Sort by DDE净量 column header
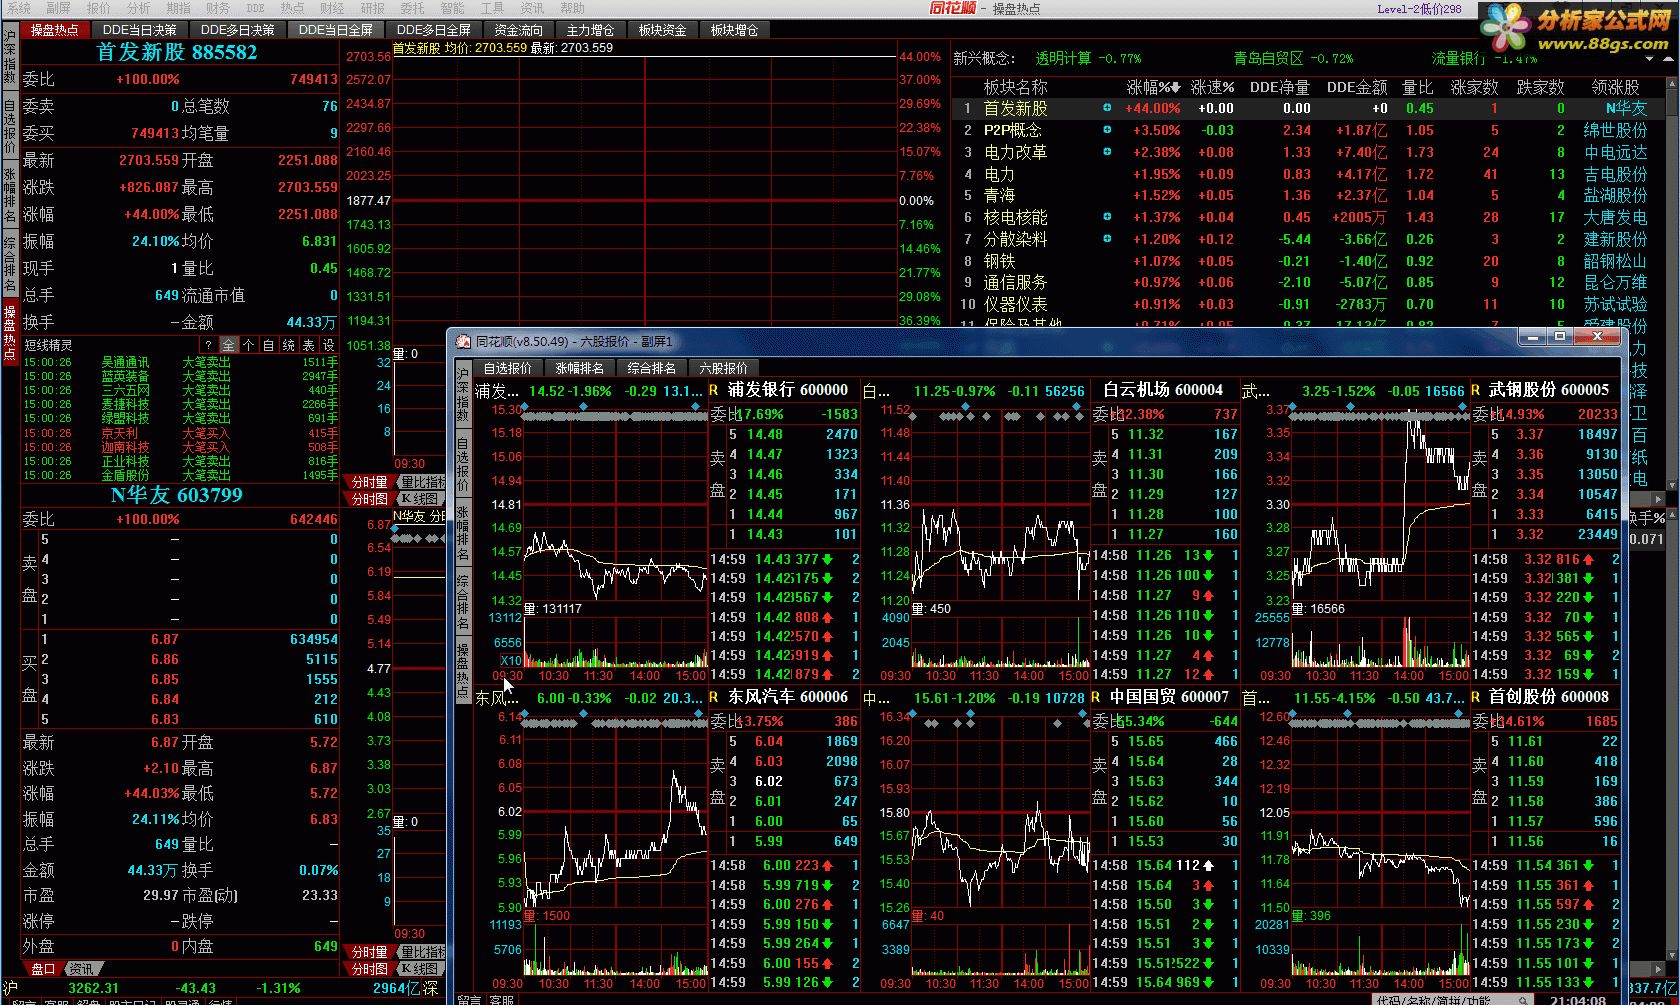The image size is (1680, 1005). (1280, 88)
